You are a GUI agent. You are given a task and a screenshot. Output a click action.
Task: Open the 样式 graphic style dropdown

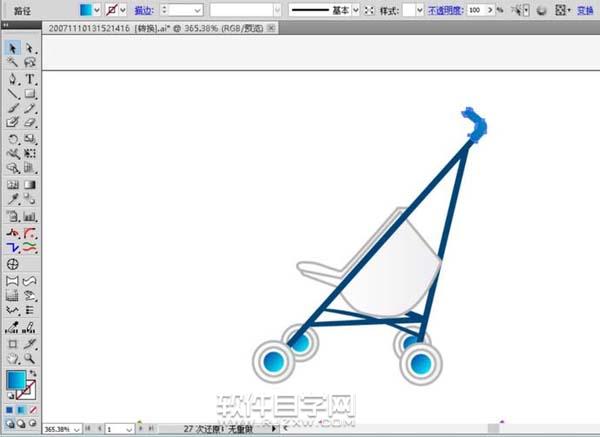[419, 10]
